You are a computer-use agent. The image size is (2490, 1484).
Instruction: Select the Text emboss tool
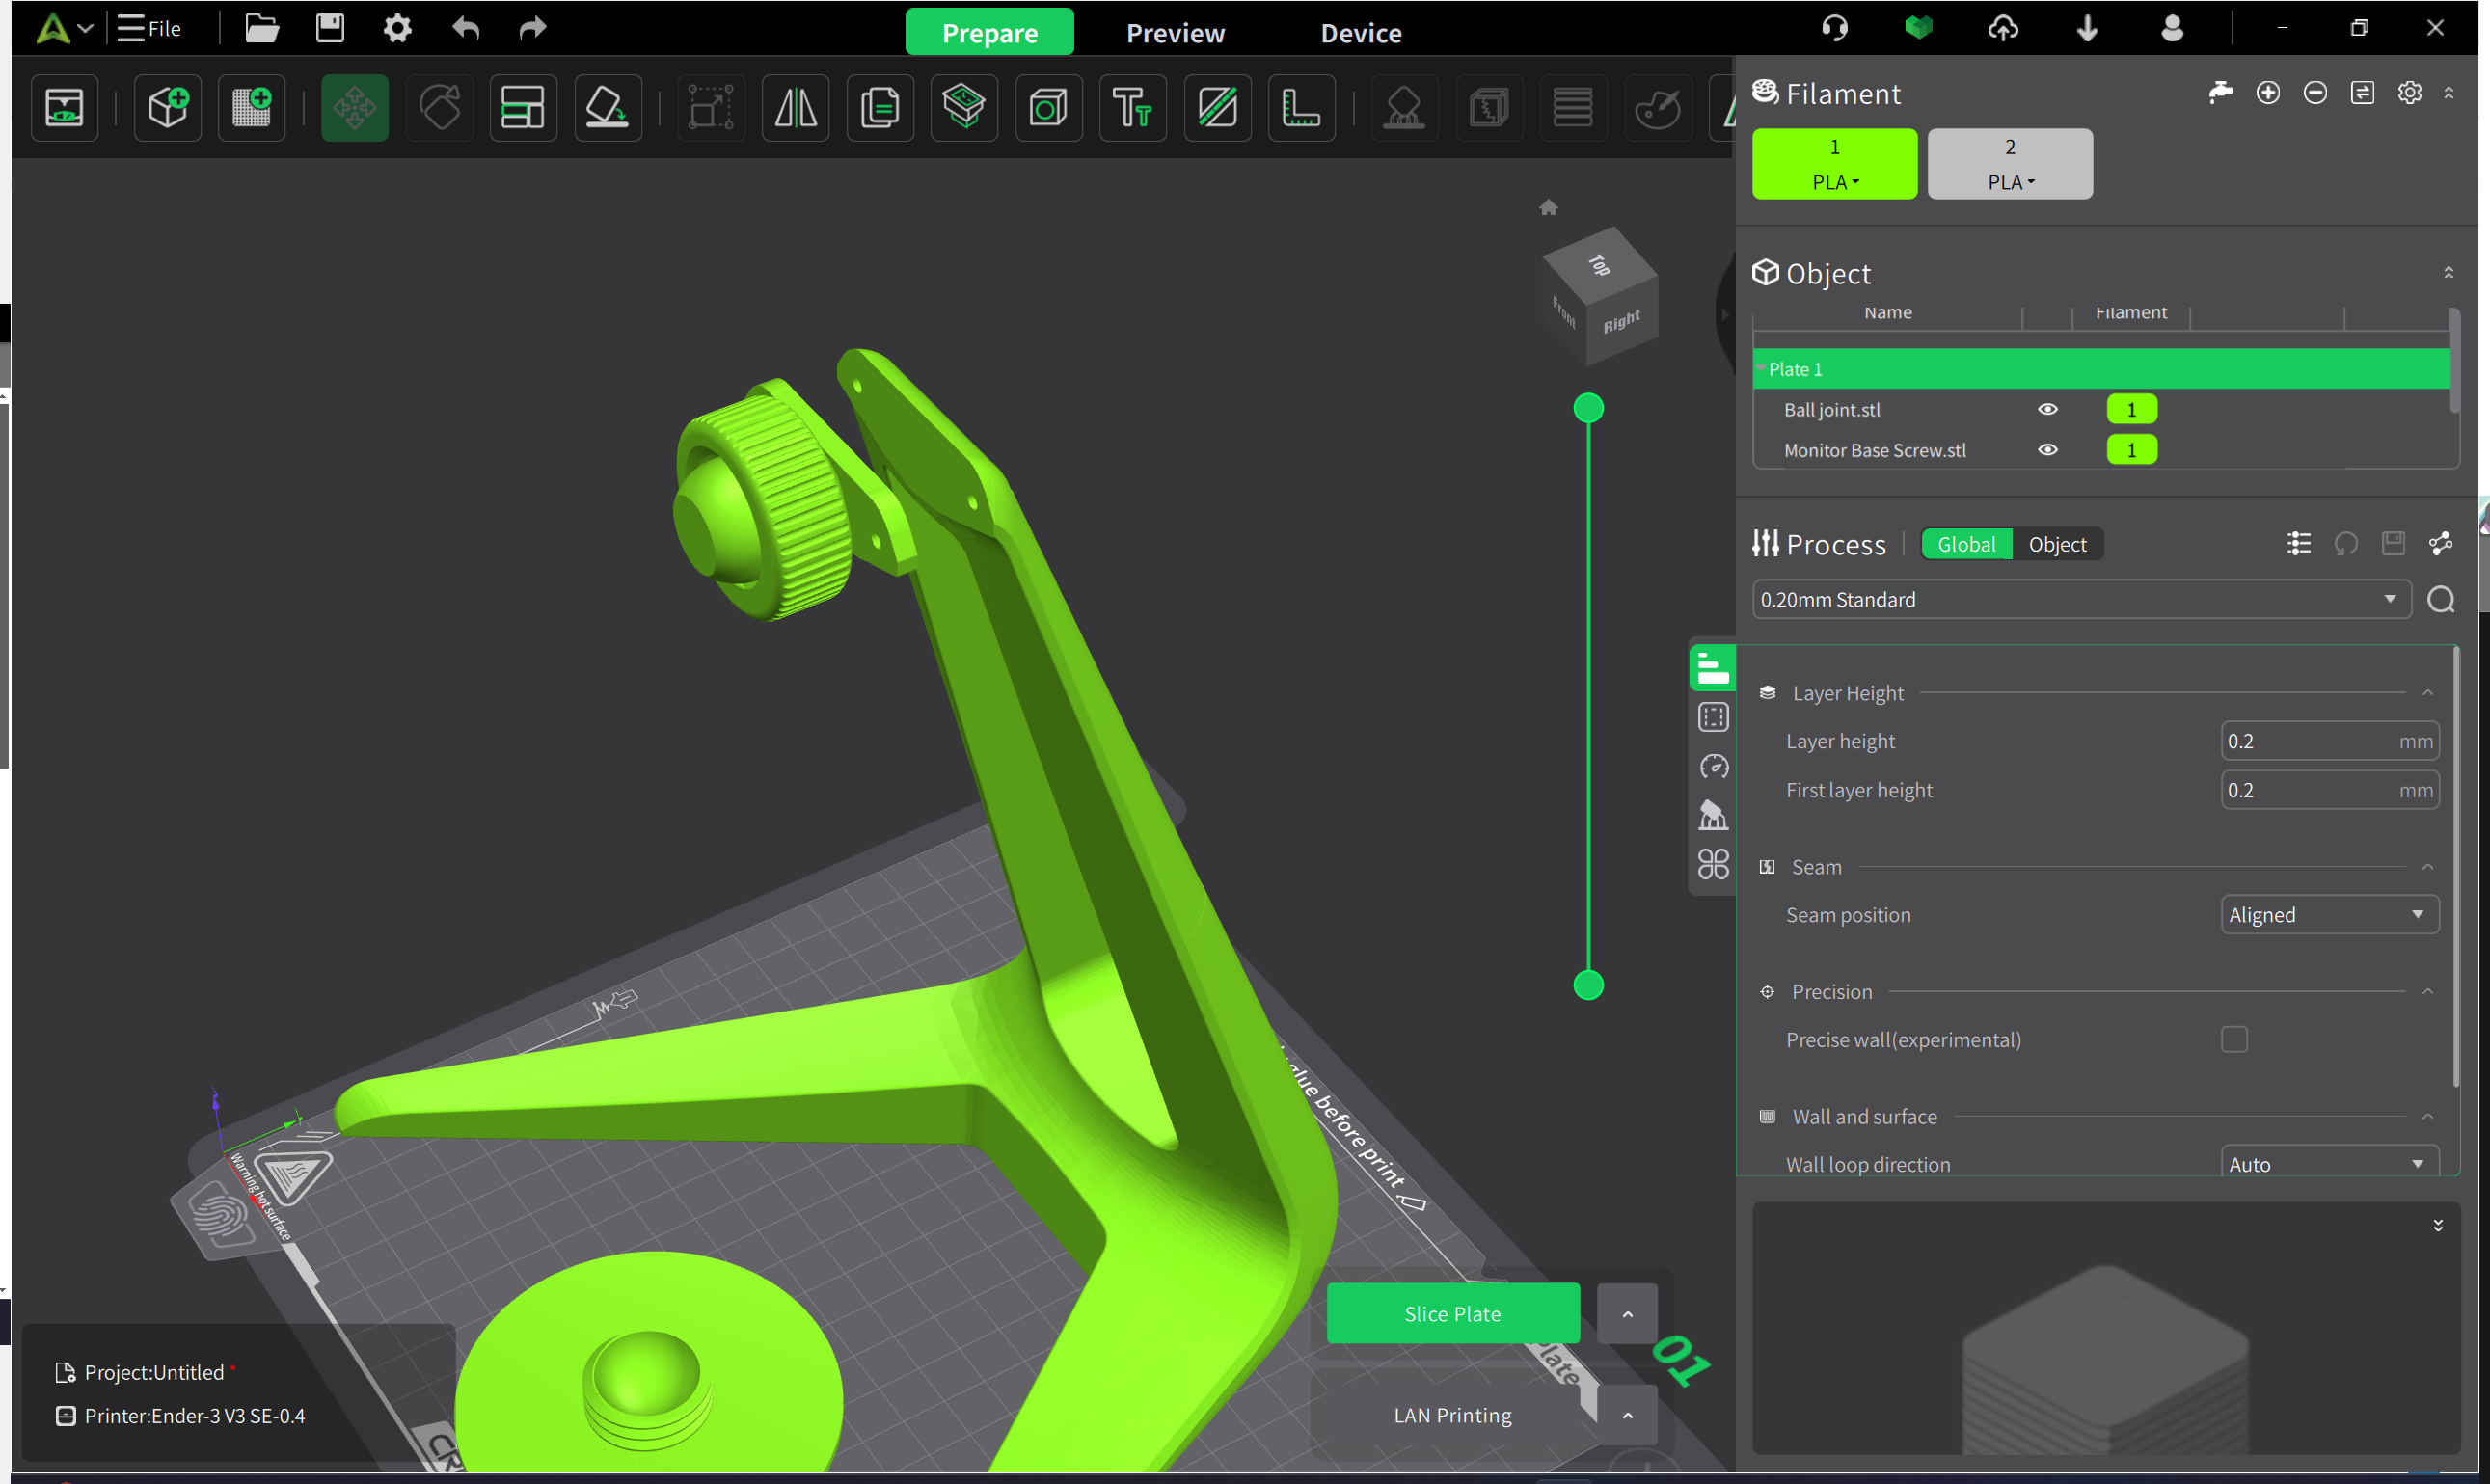1133,107
